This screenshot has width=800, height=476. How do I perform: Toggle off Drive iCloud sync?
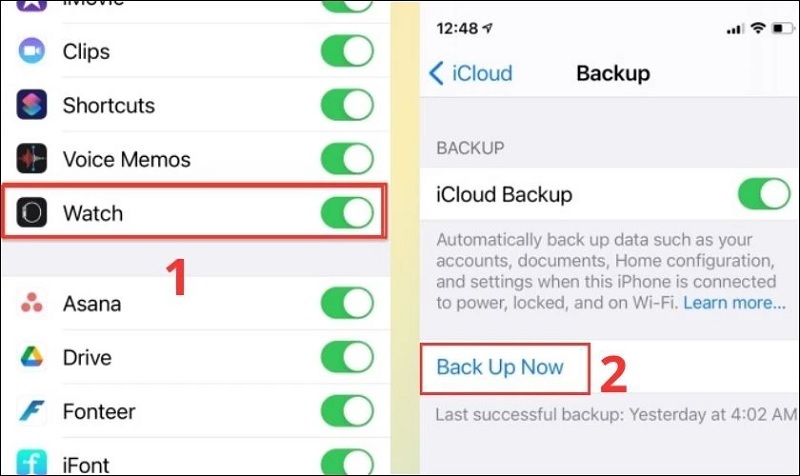[347, 357]
